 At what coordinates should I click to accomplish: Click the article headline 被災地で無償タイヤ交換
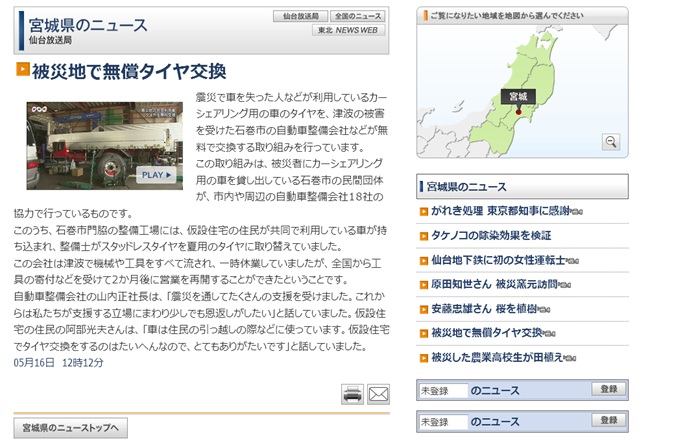pyautogui.click(x=129, y=71)
